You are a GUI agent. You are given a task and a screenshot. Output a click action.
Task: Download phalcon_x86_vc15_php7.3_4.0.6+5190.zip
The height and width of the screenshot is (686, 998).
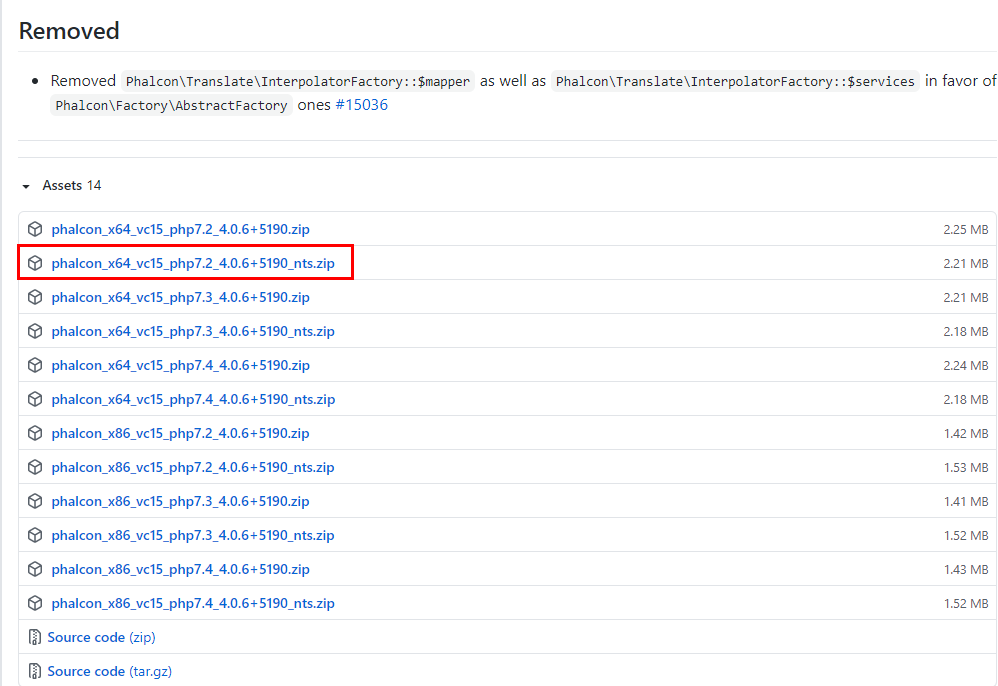pos(181,501)
